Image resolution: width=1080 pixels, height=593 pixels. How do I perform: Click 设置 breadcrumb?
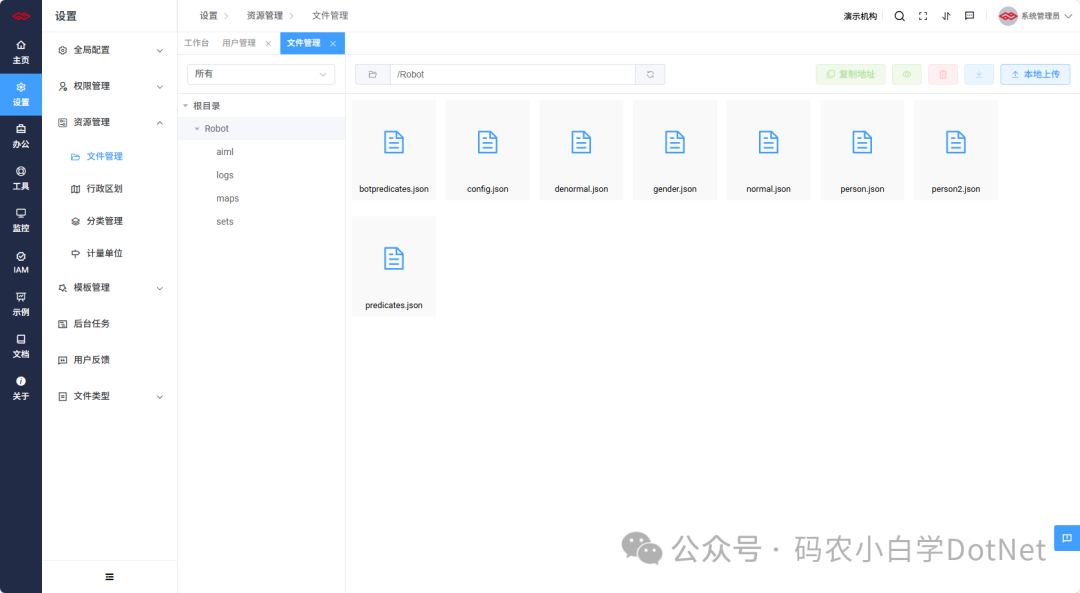click(x=208, y=16)
